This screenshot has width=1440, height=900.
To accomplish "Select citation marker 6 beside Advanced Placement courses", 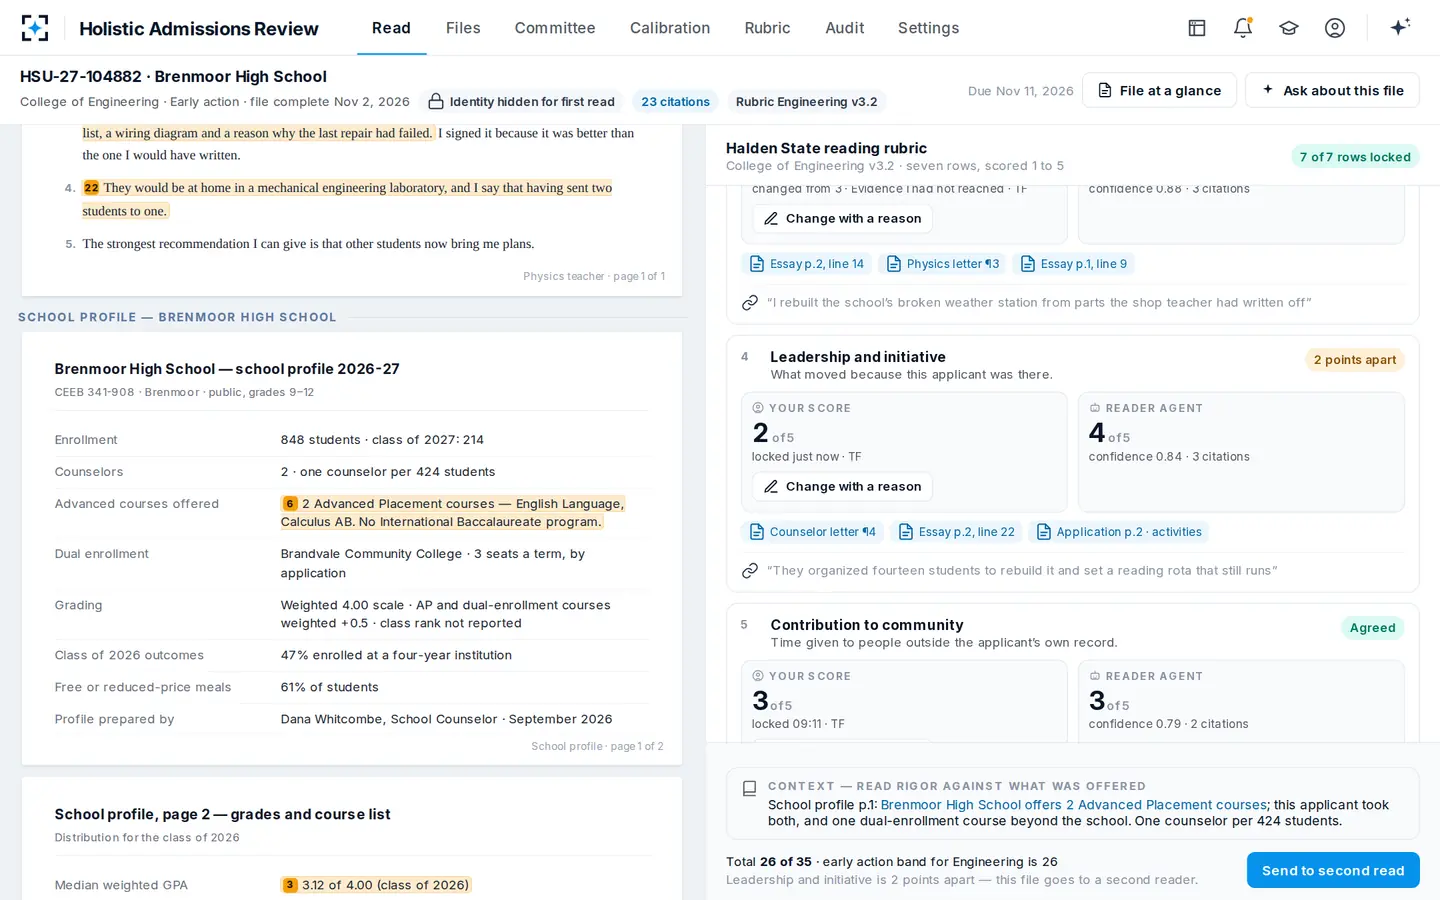I will click(290, 504).
